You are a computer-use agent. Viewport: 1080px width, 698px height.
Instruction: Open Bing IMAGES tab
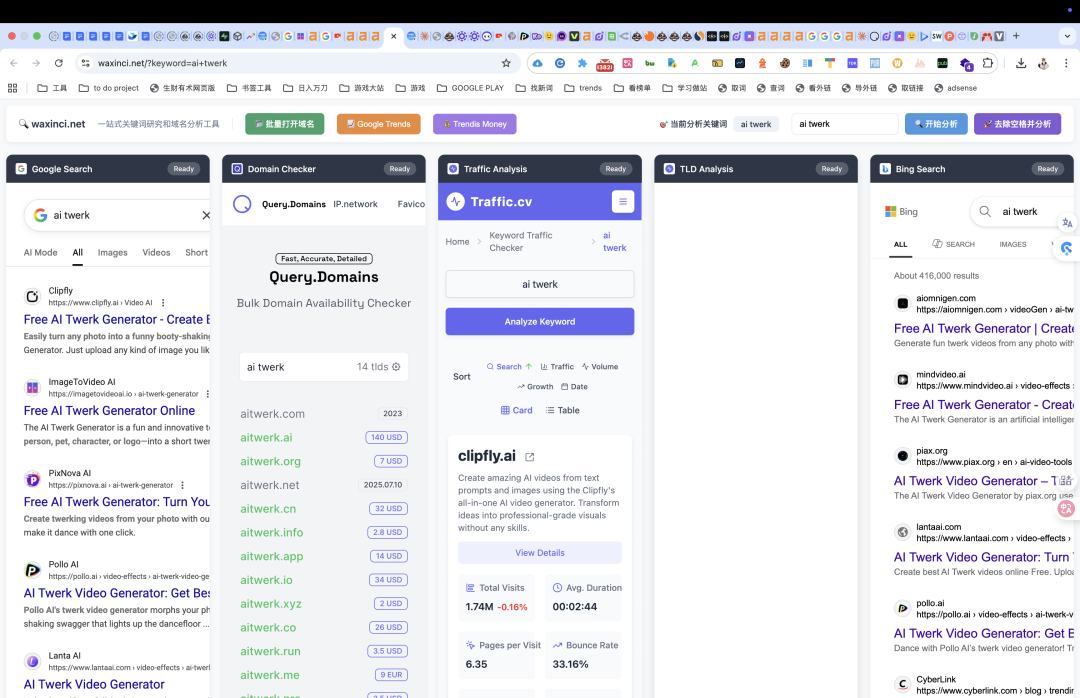click(1012, 244)
